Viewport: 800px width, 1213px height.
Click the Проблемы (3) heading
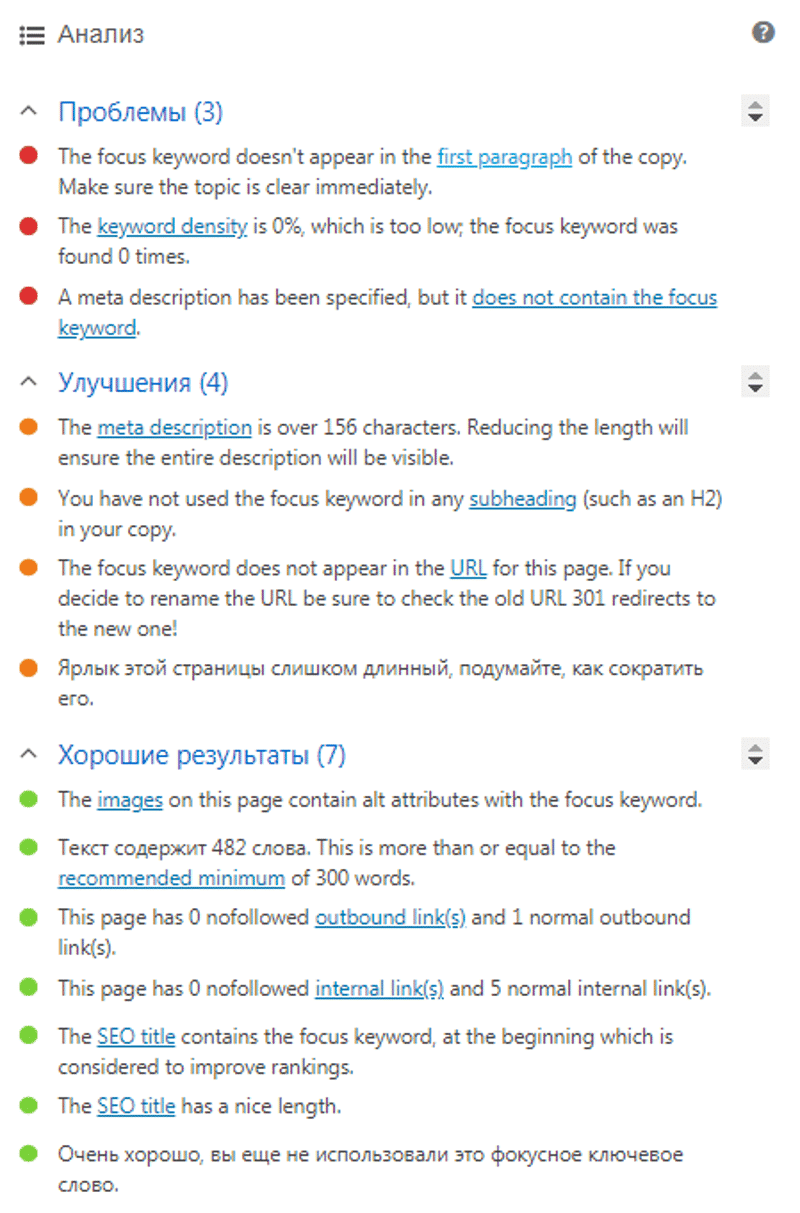tap(140, 112)
